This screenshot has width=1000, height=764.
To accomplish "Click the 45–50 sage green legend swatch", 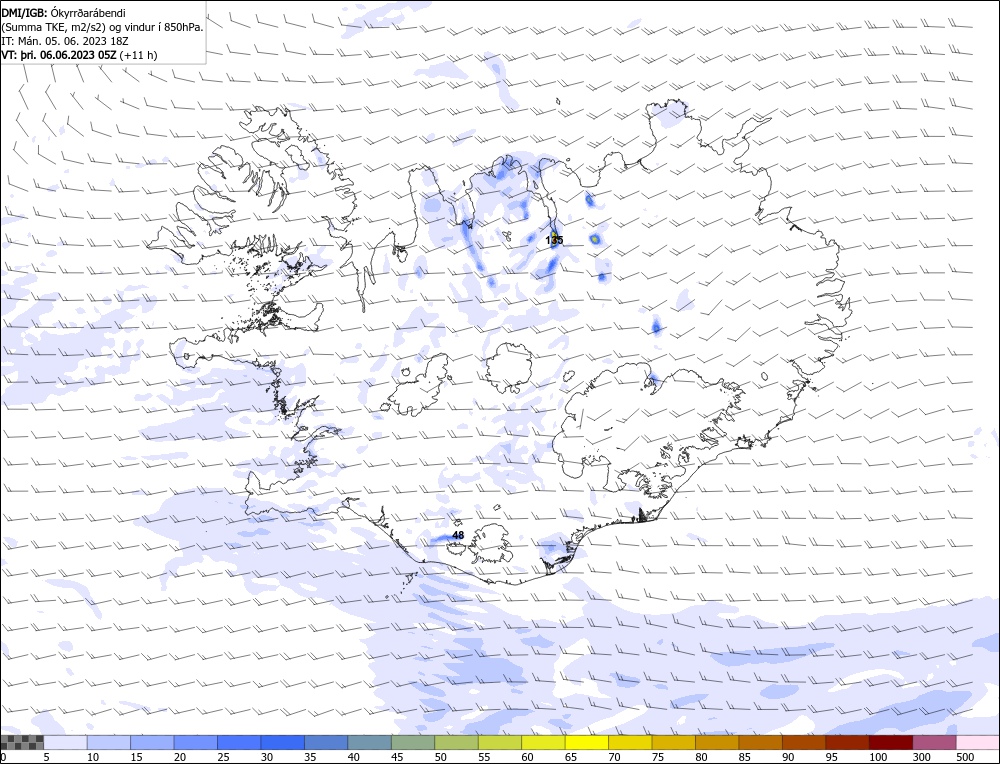I will 413,742.
